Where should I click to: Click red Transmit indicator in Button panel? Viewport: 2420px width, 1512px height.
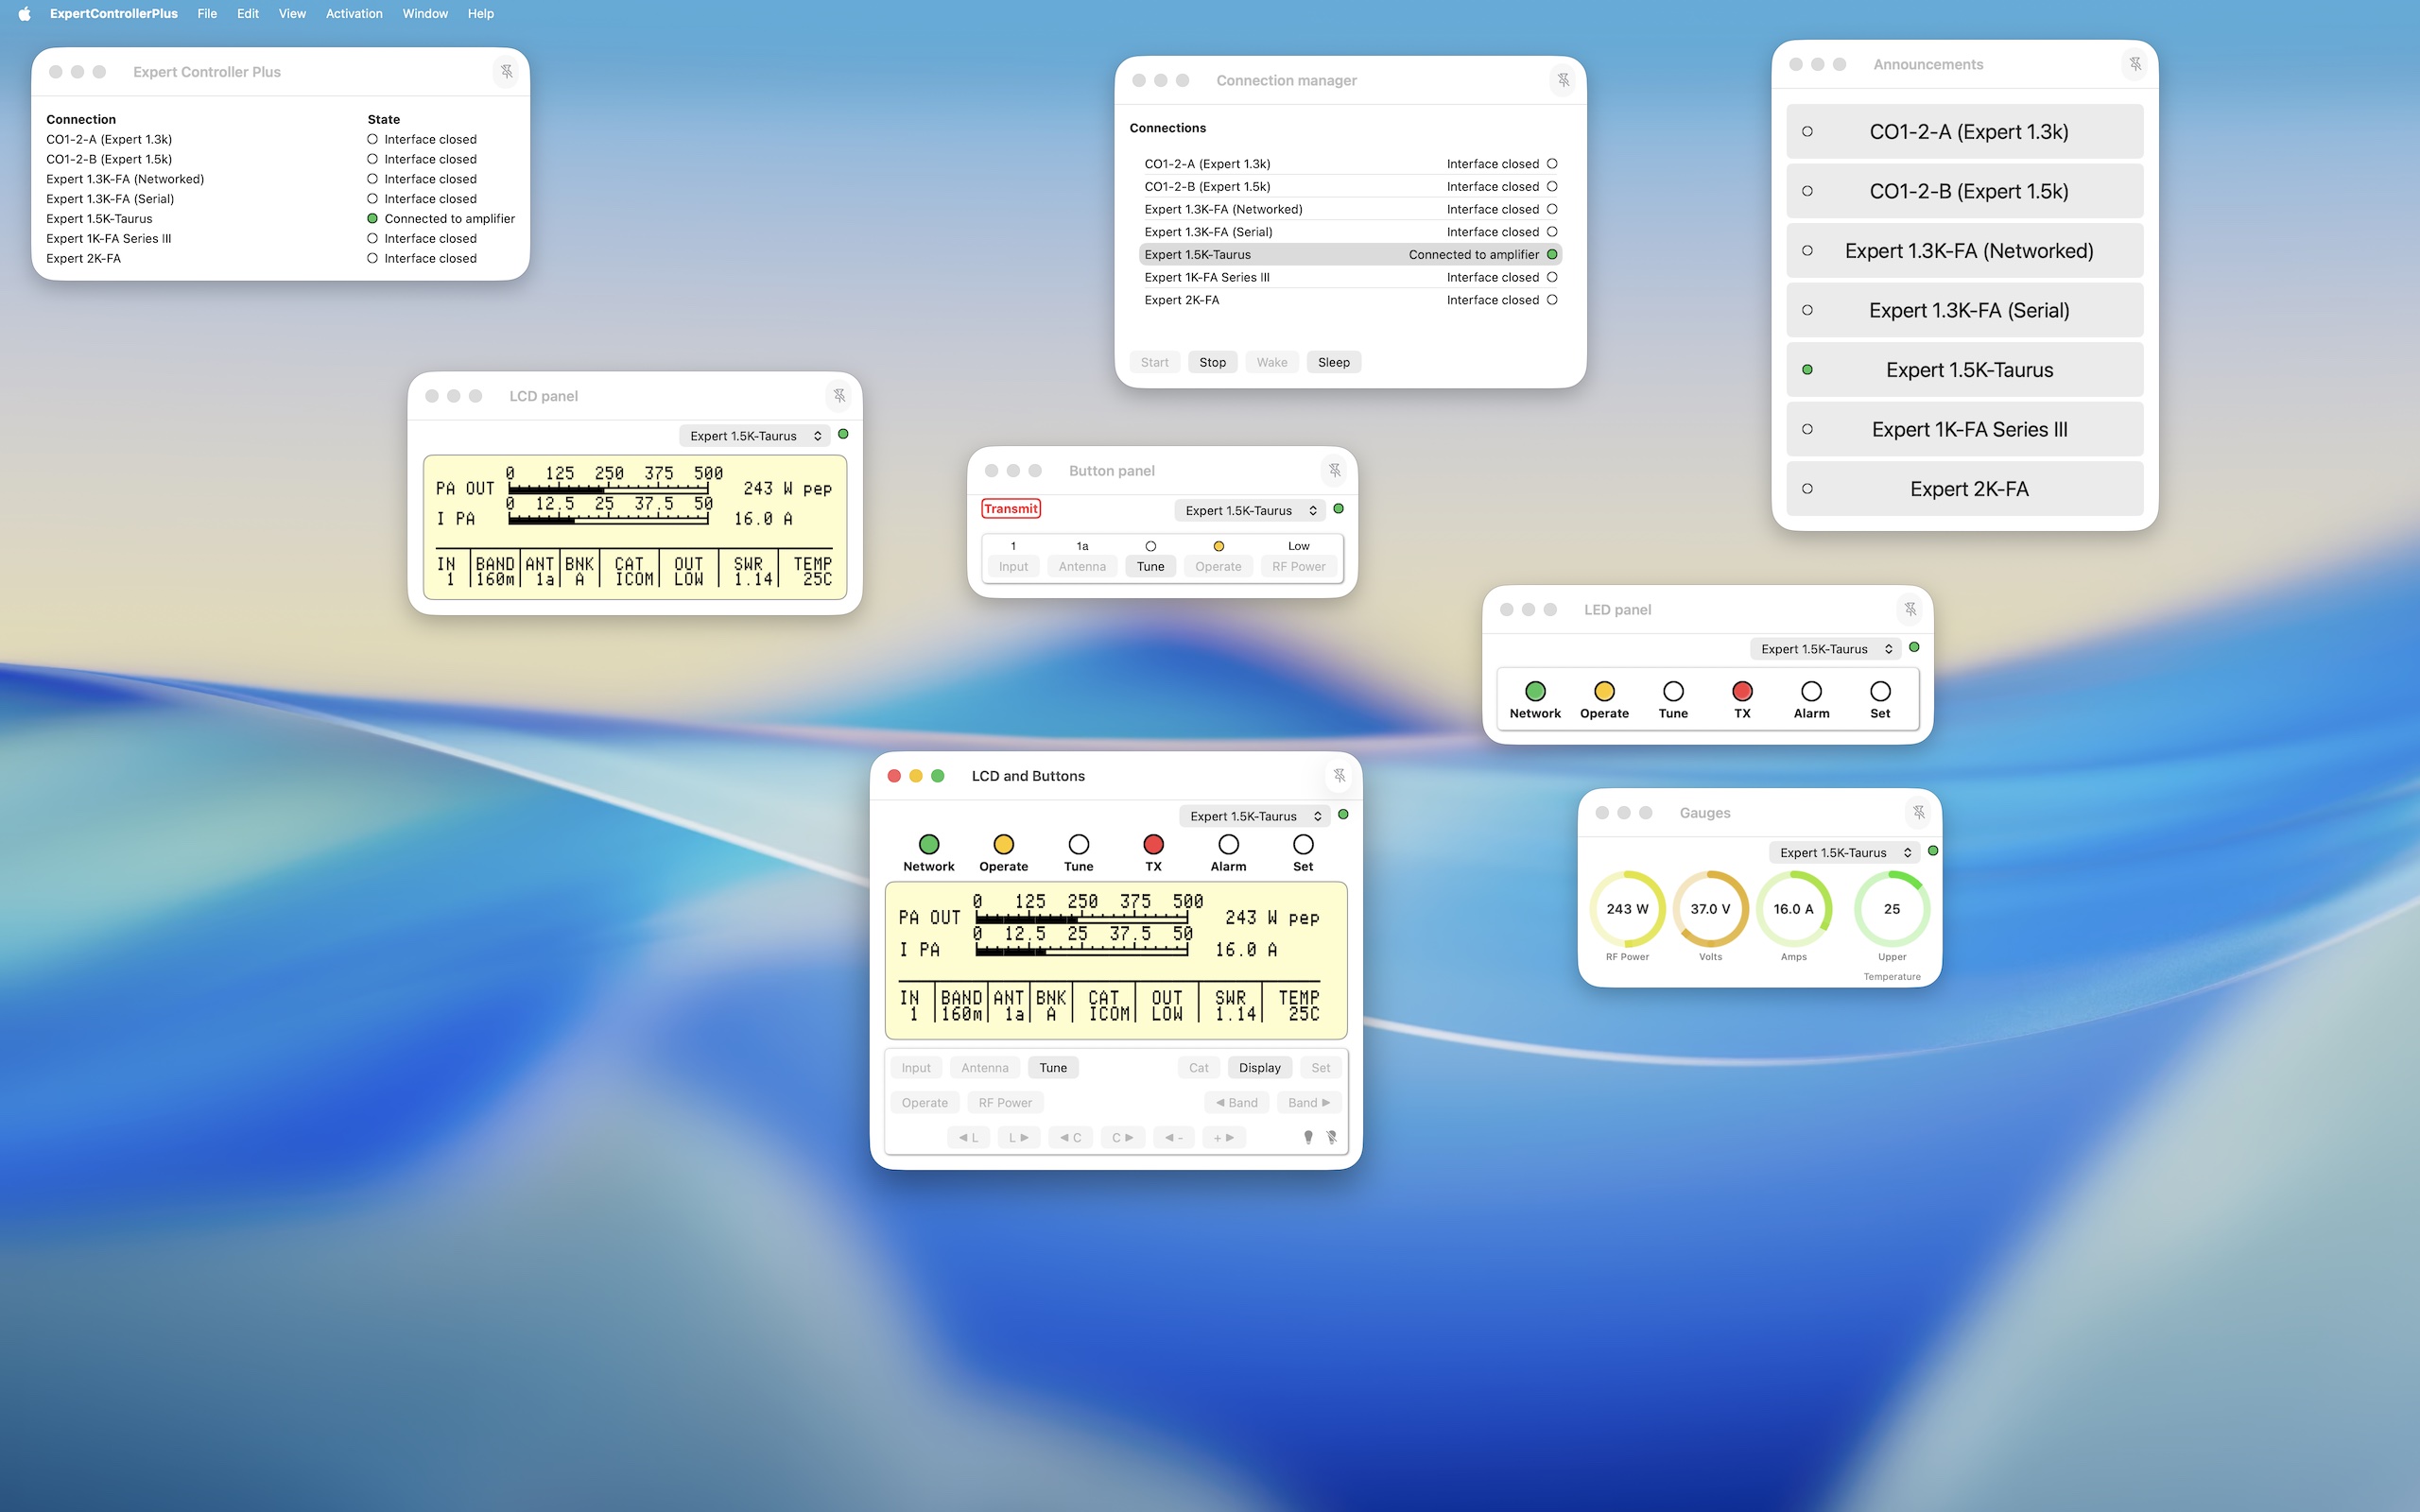(1011, 509)
